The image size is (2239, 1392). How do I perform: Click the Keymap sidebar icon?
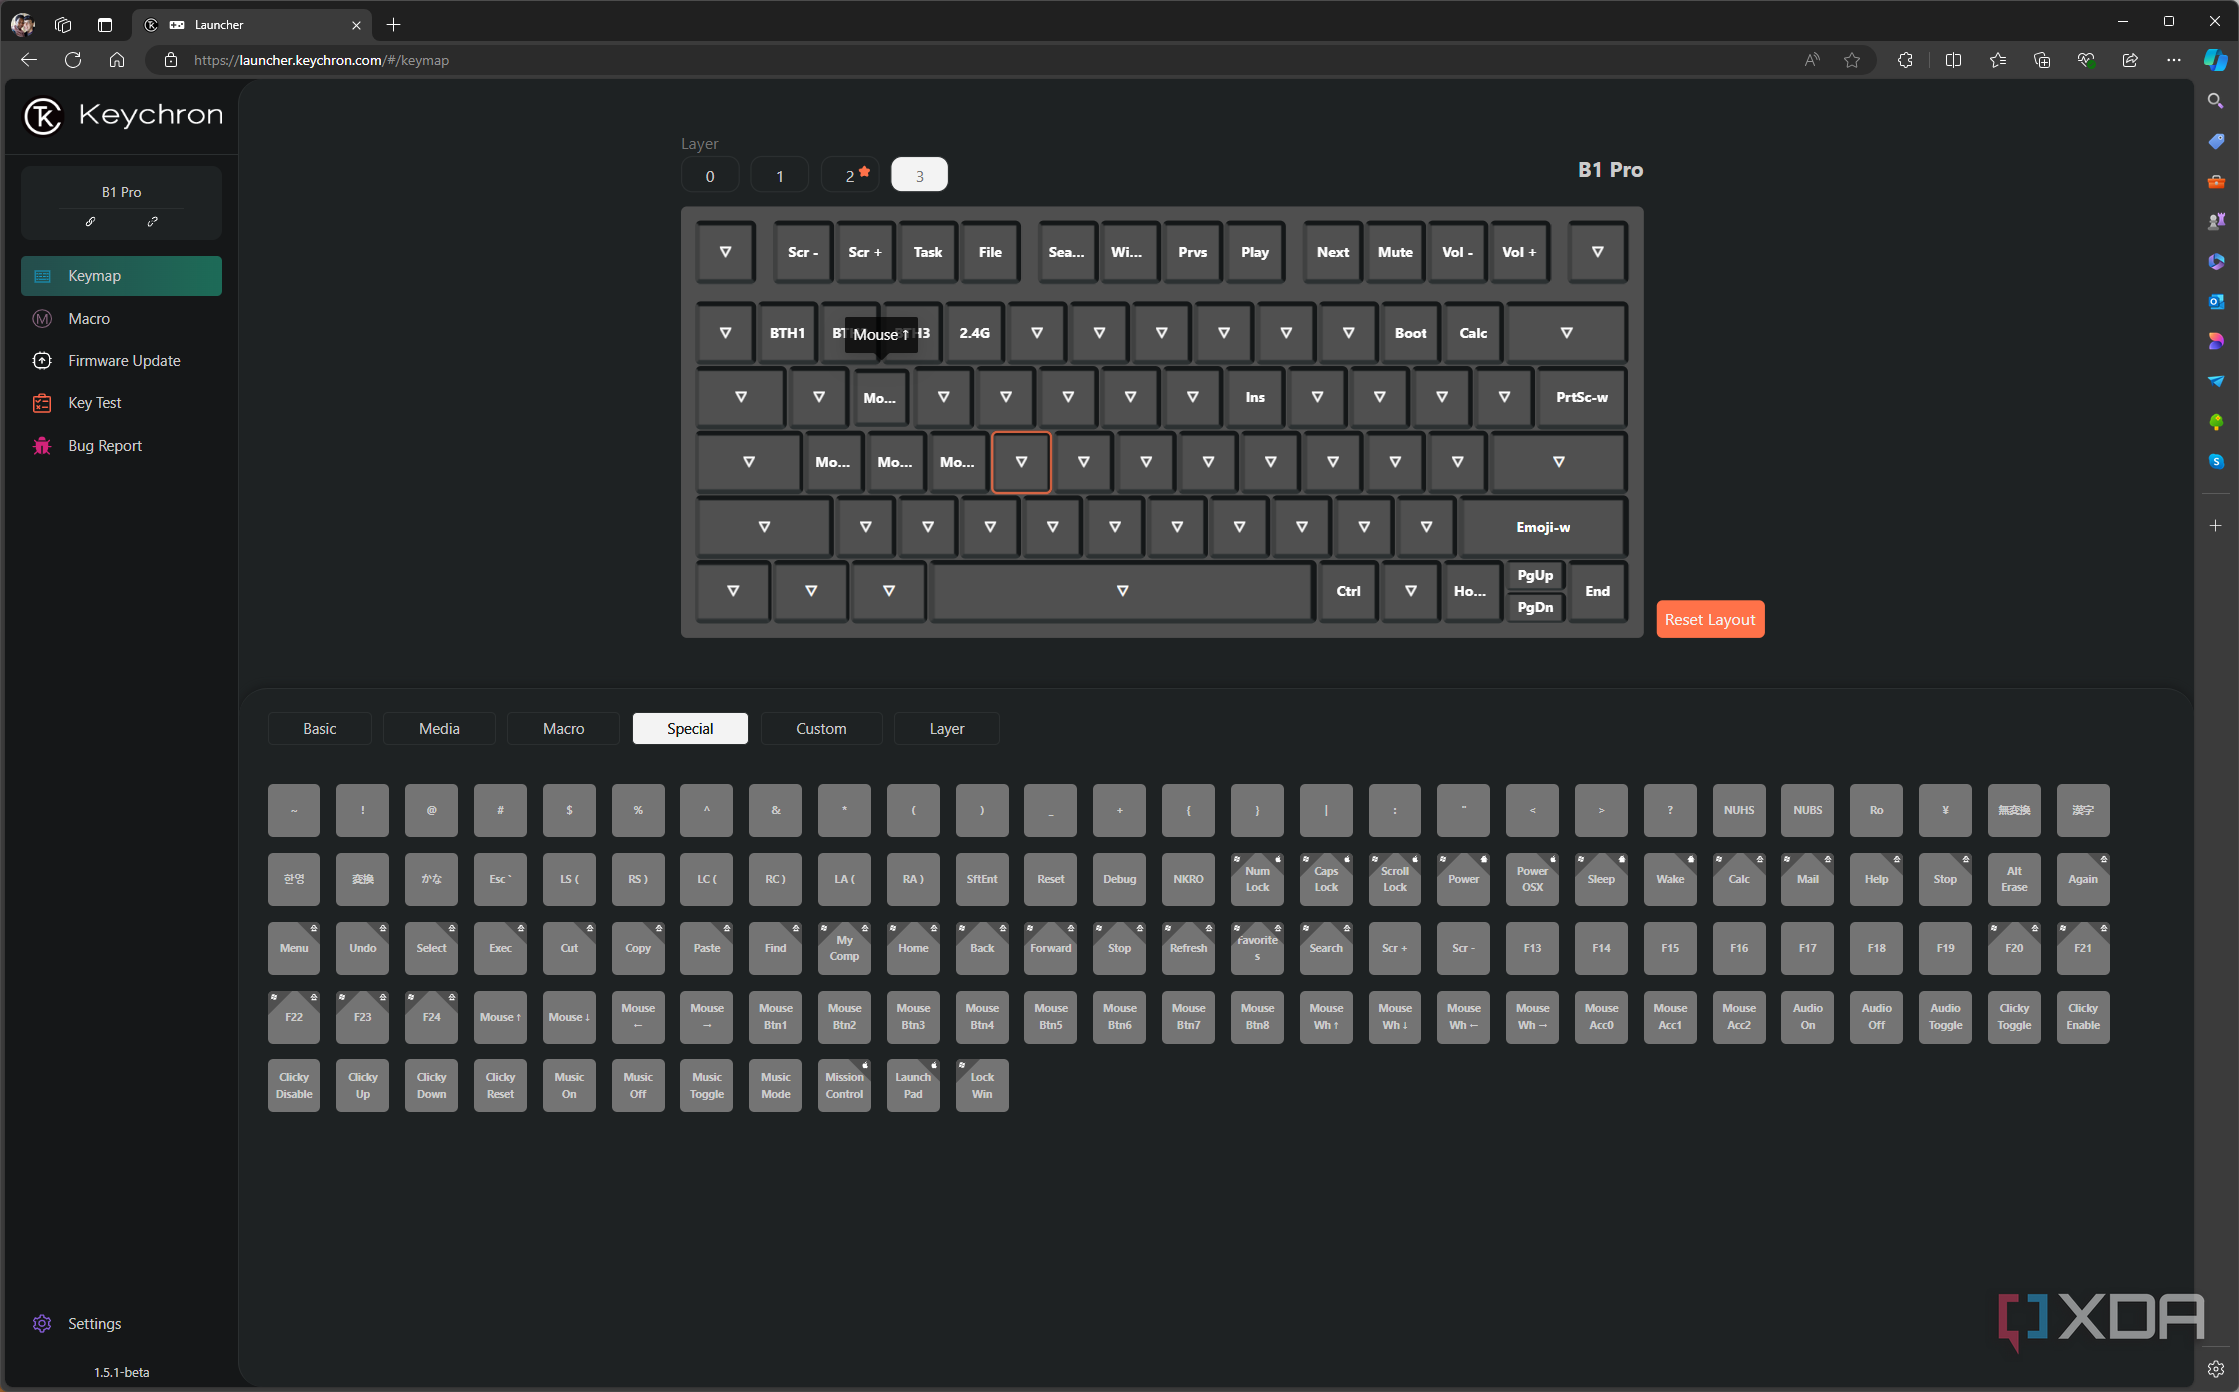pos(42,276)
